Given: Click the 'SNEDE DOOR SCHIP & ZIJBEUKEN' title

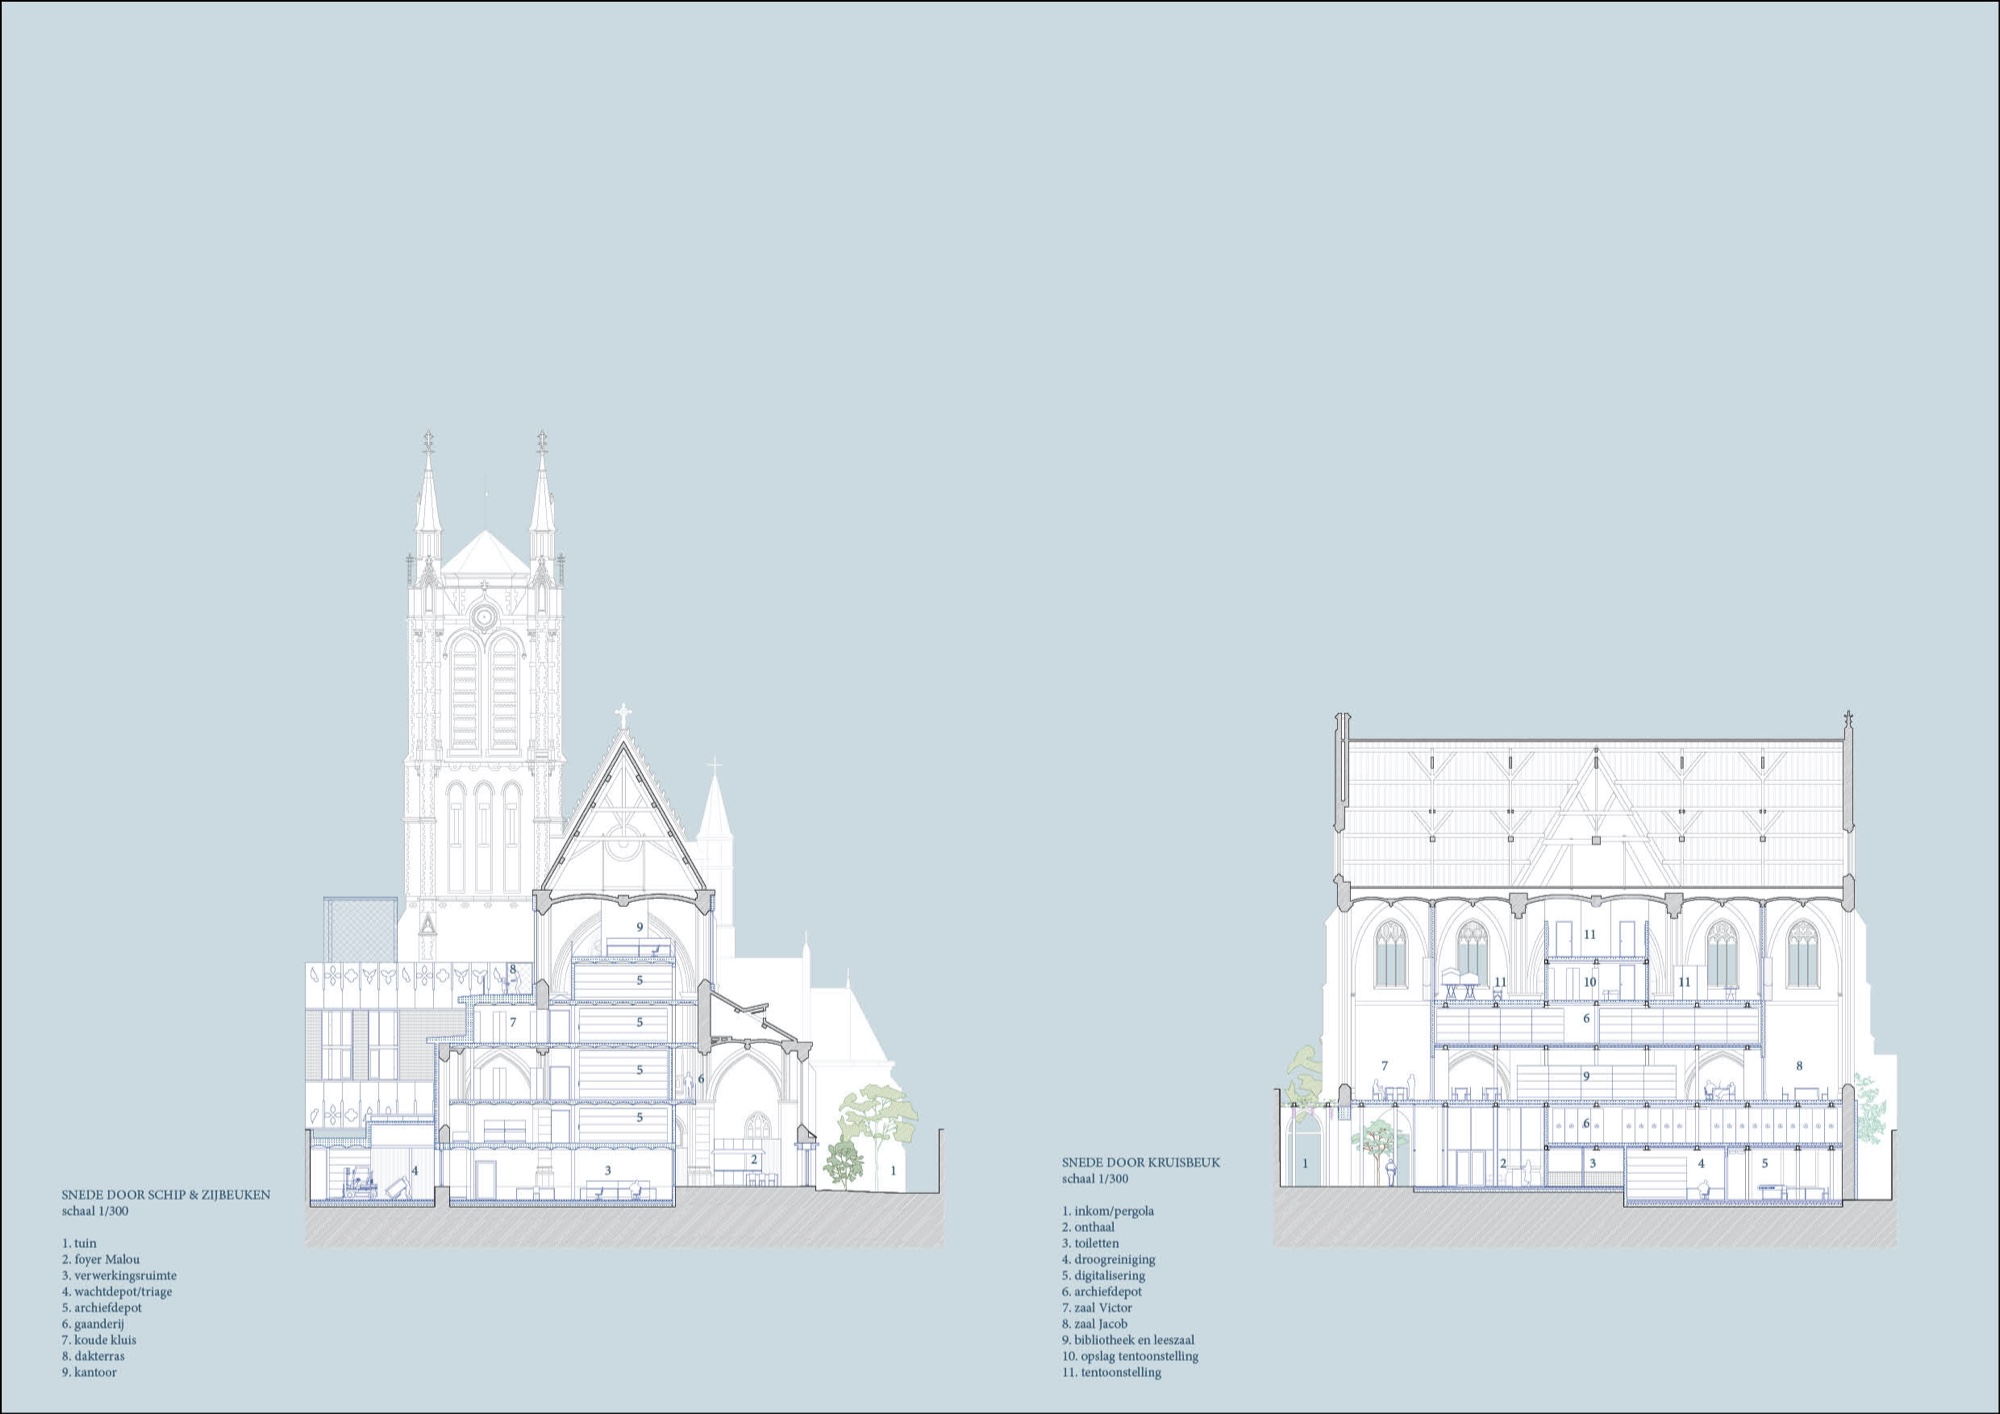Looking at the screenshot, I should coord(166,1195).
